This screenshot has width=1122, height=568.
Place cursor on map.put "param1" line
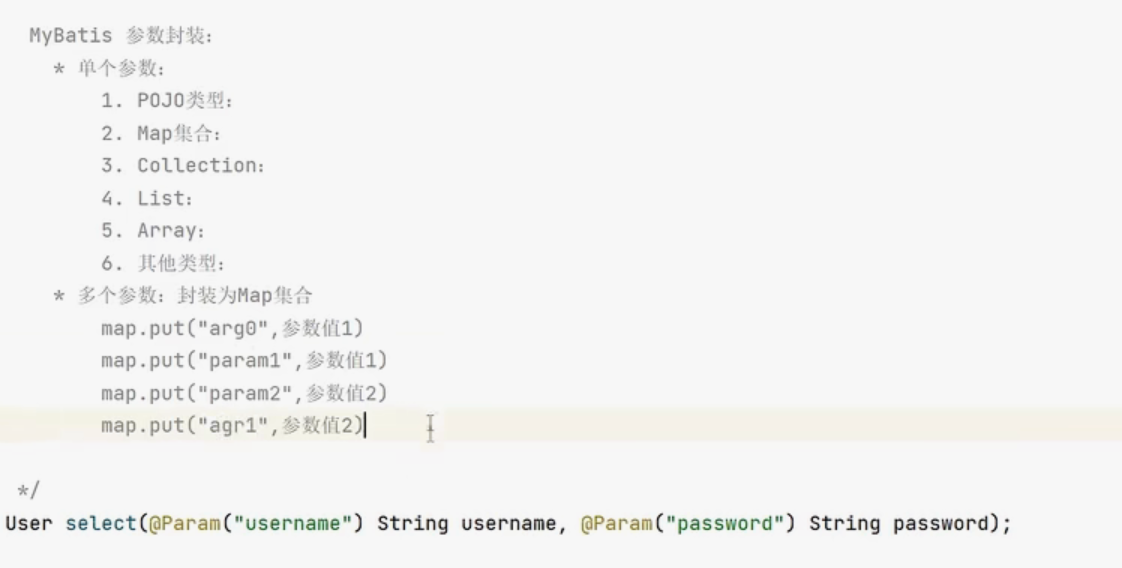243,360
